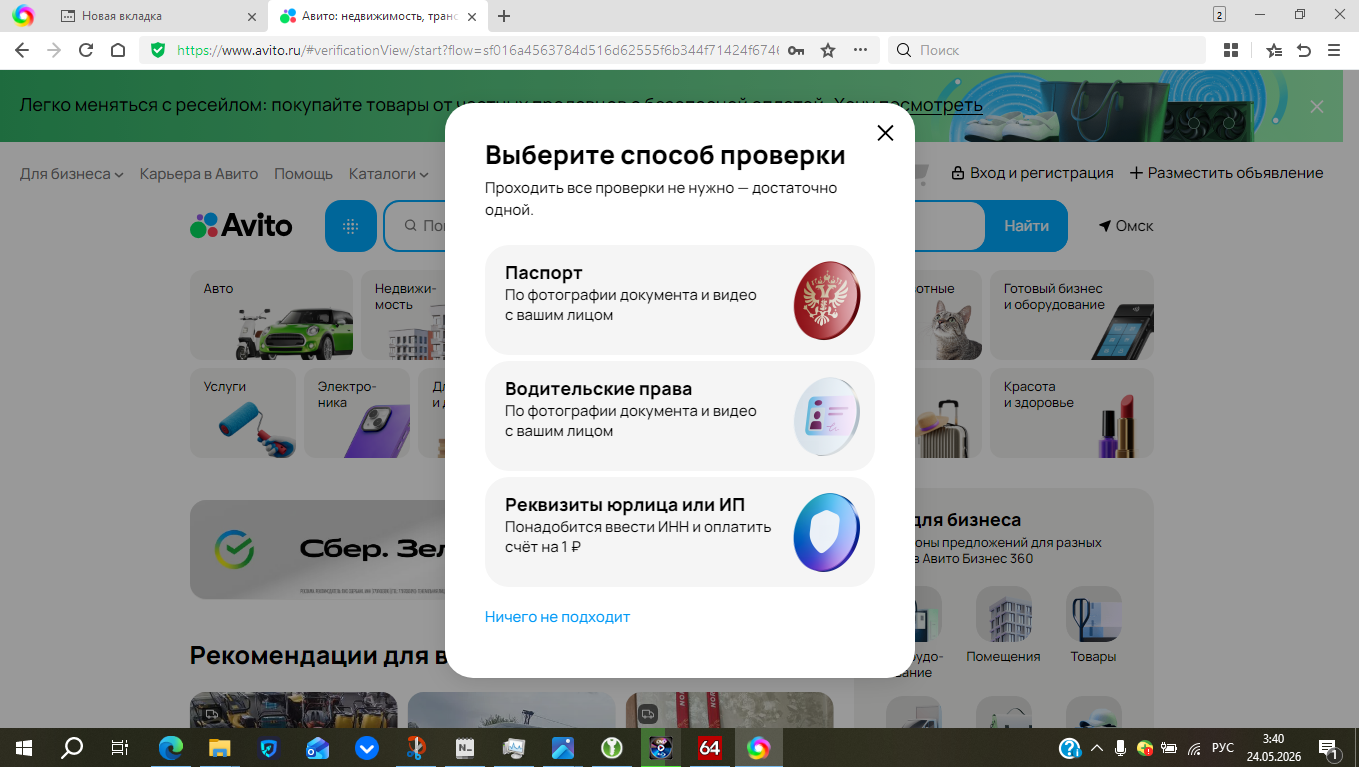Open the red 64 taskbar app
Screen dimensions: 1359x767
coord(709,747)
